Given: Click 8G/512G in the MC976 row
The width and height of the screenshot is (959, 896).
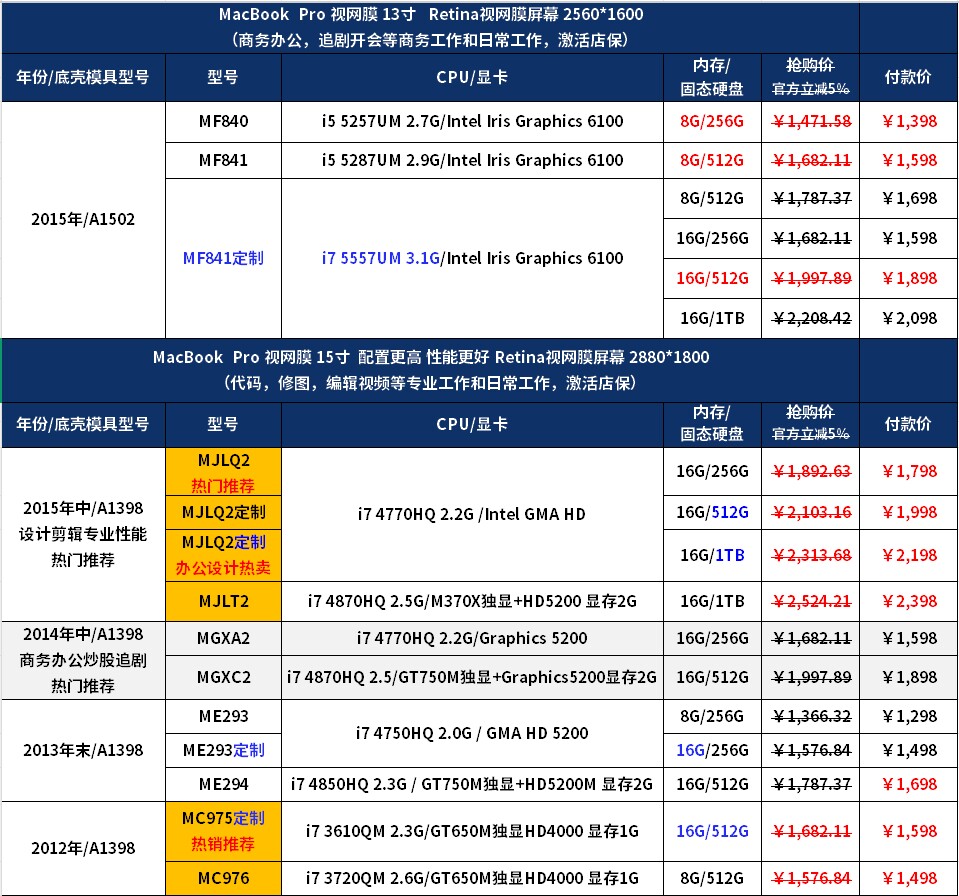Looking at the screenshot, I should [712, 879].
